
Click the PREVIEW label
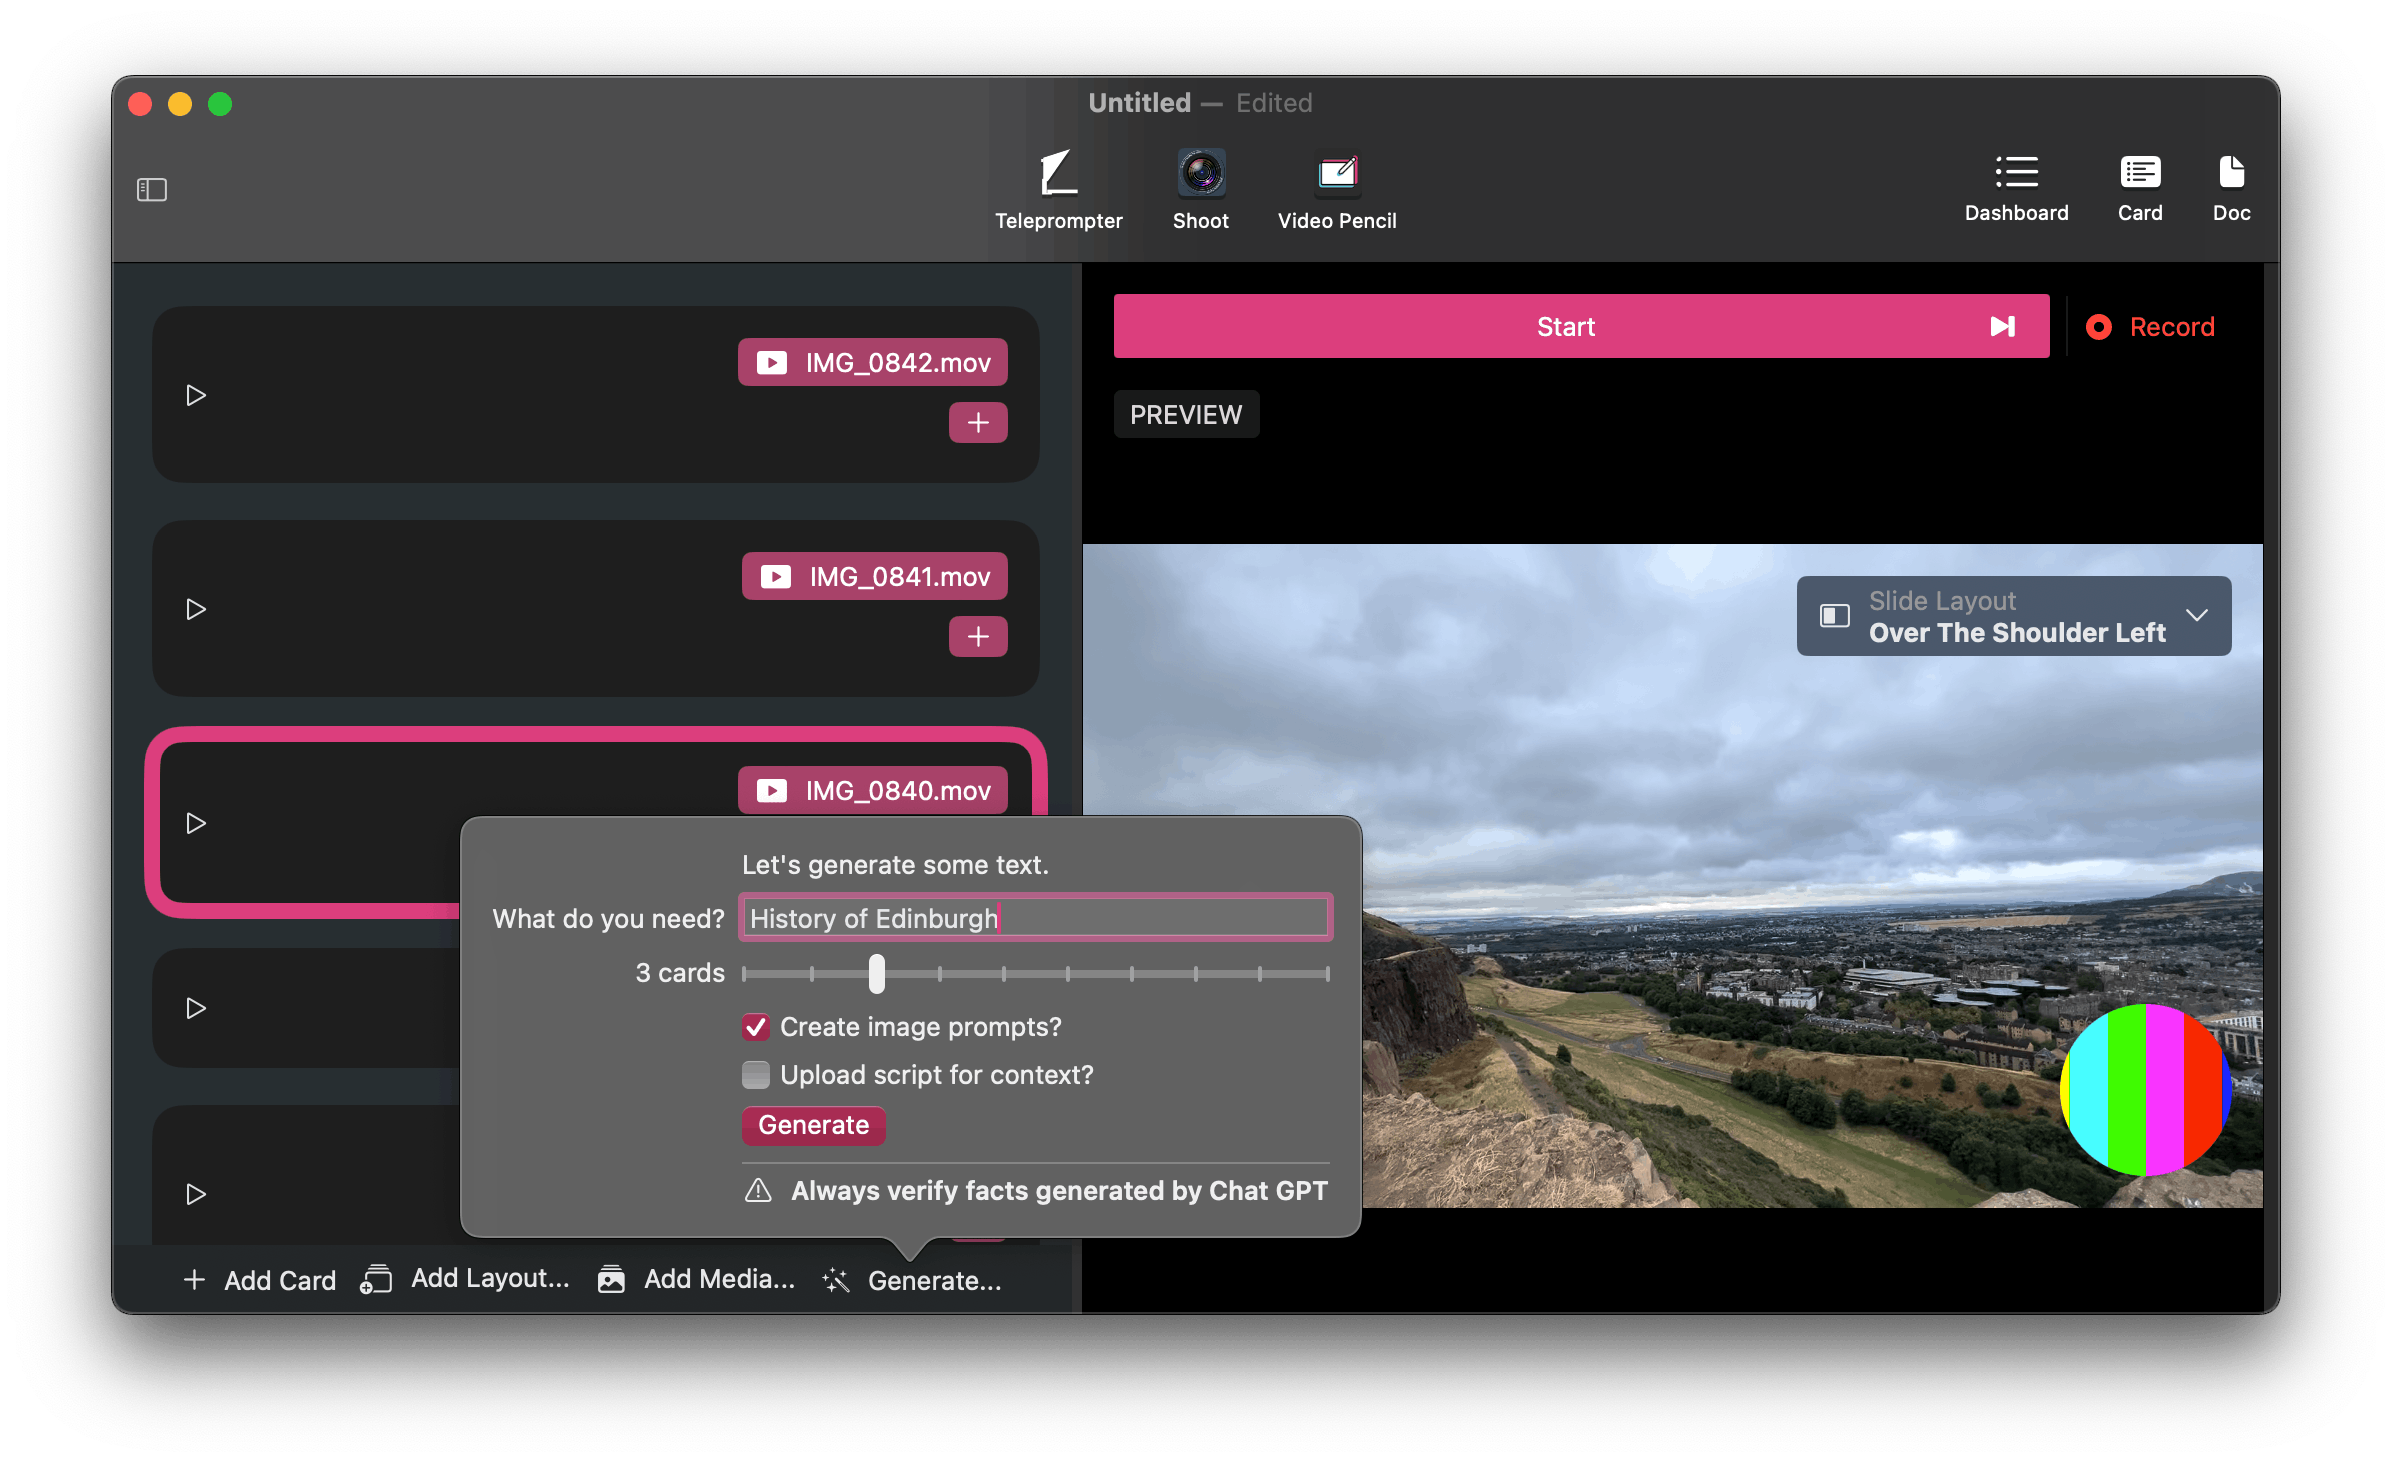1186,414
